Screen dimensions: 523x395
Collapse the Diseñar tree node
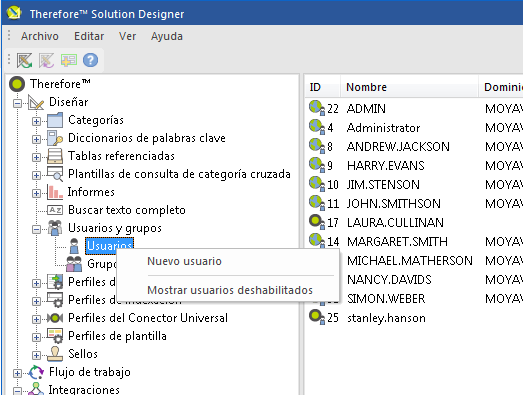click(x=17, y=103)
